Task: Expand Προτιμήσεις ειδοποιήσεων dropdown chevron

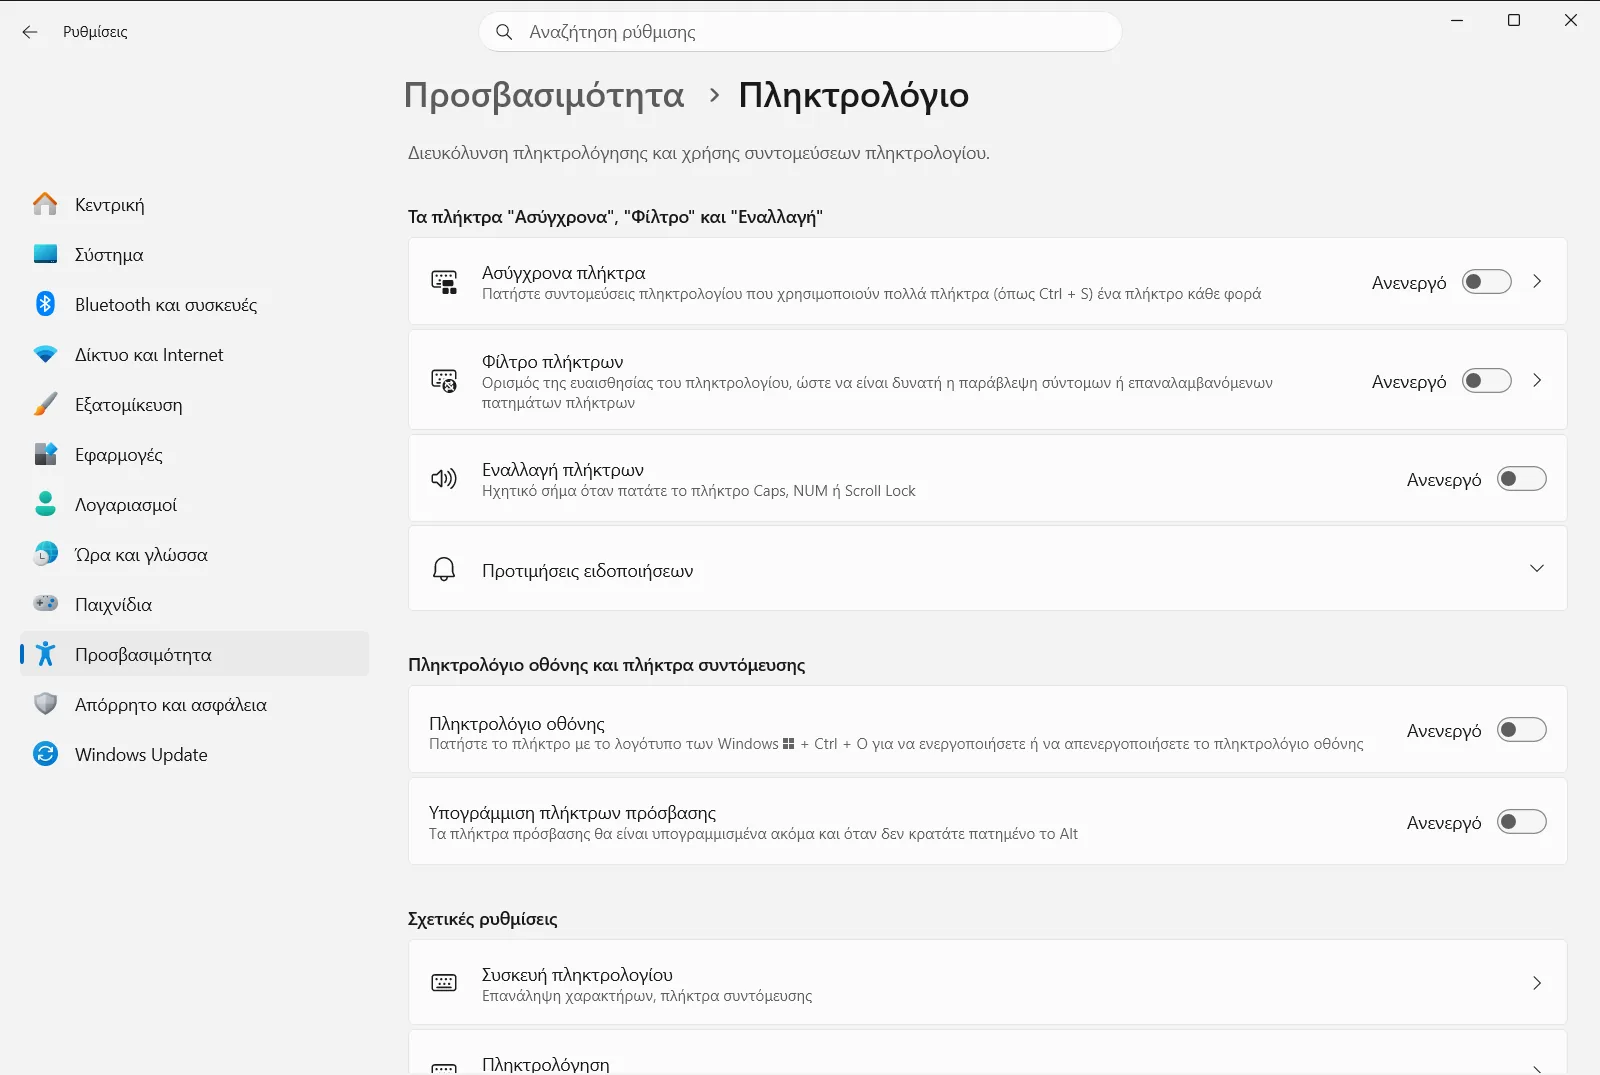Action: click(x=1537, y=569)
